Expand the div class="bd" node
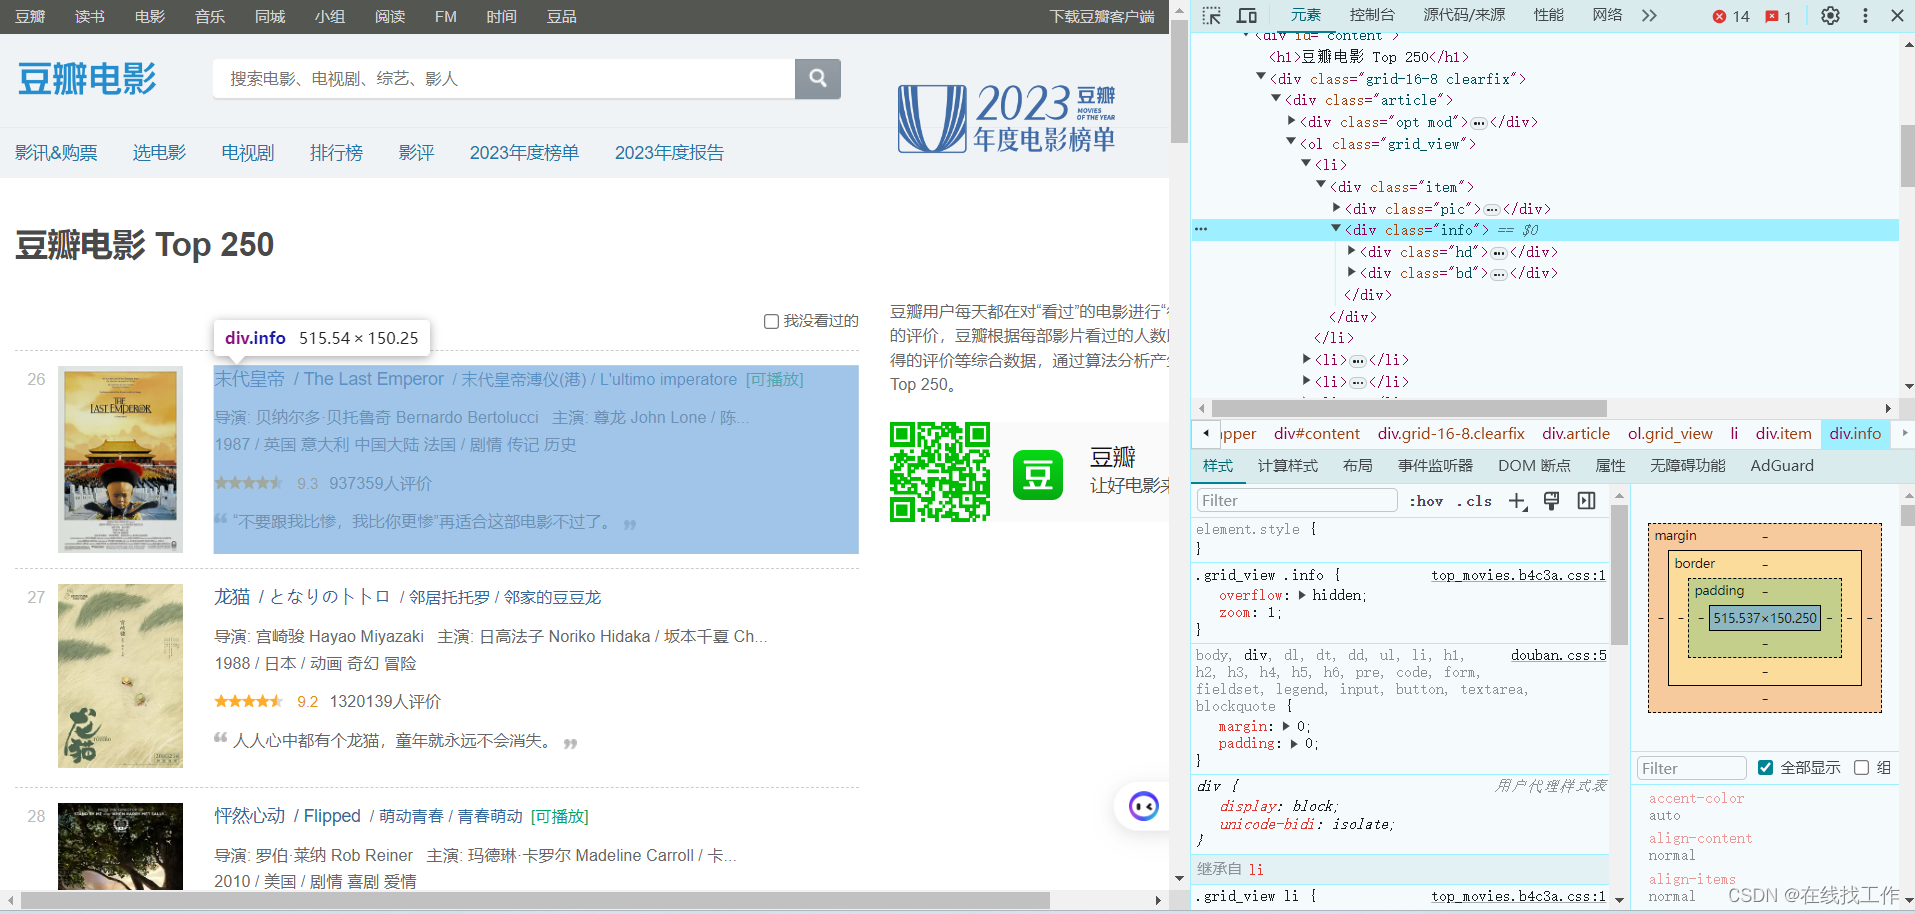This screenshot has width=1915, height=914. click(x=1352, y=272)
